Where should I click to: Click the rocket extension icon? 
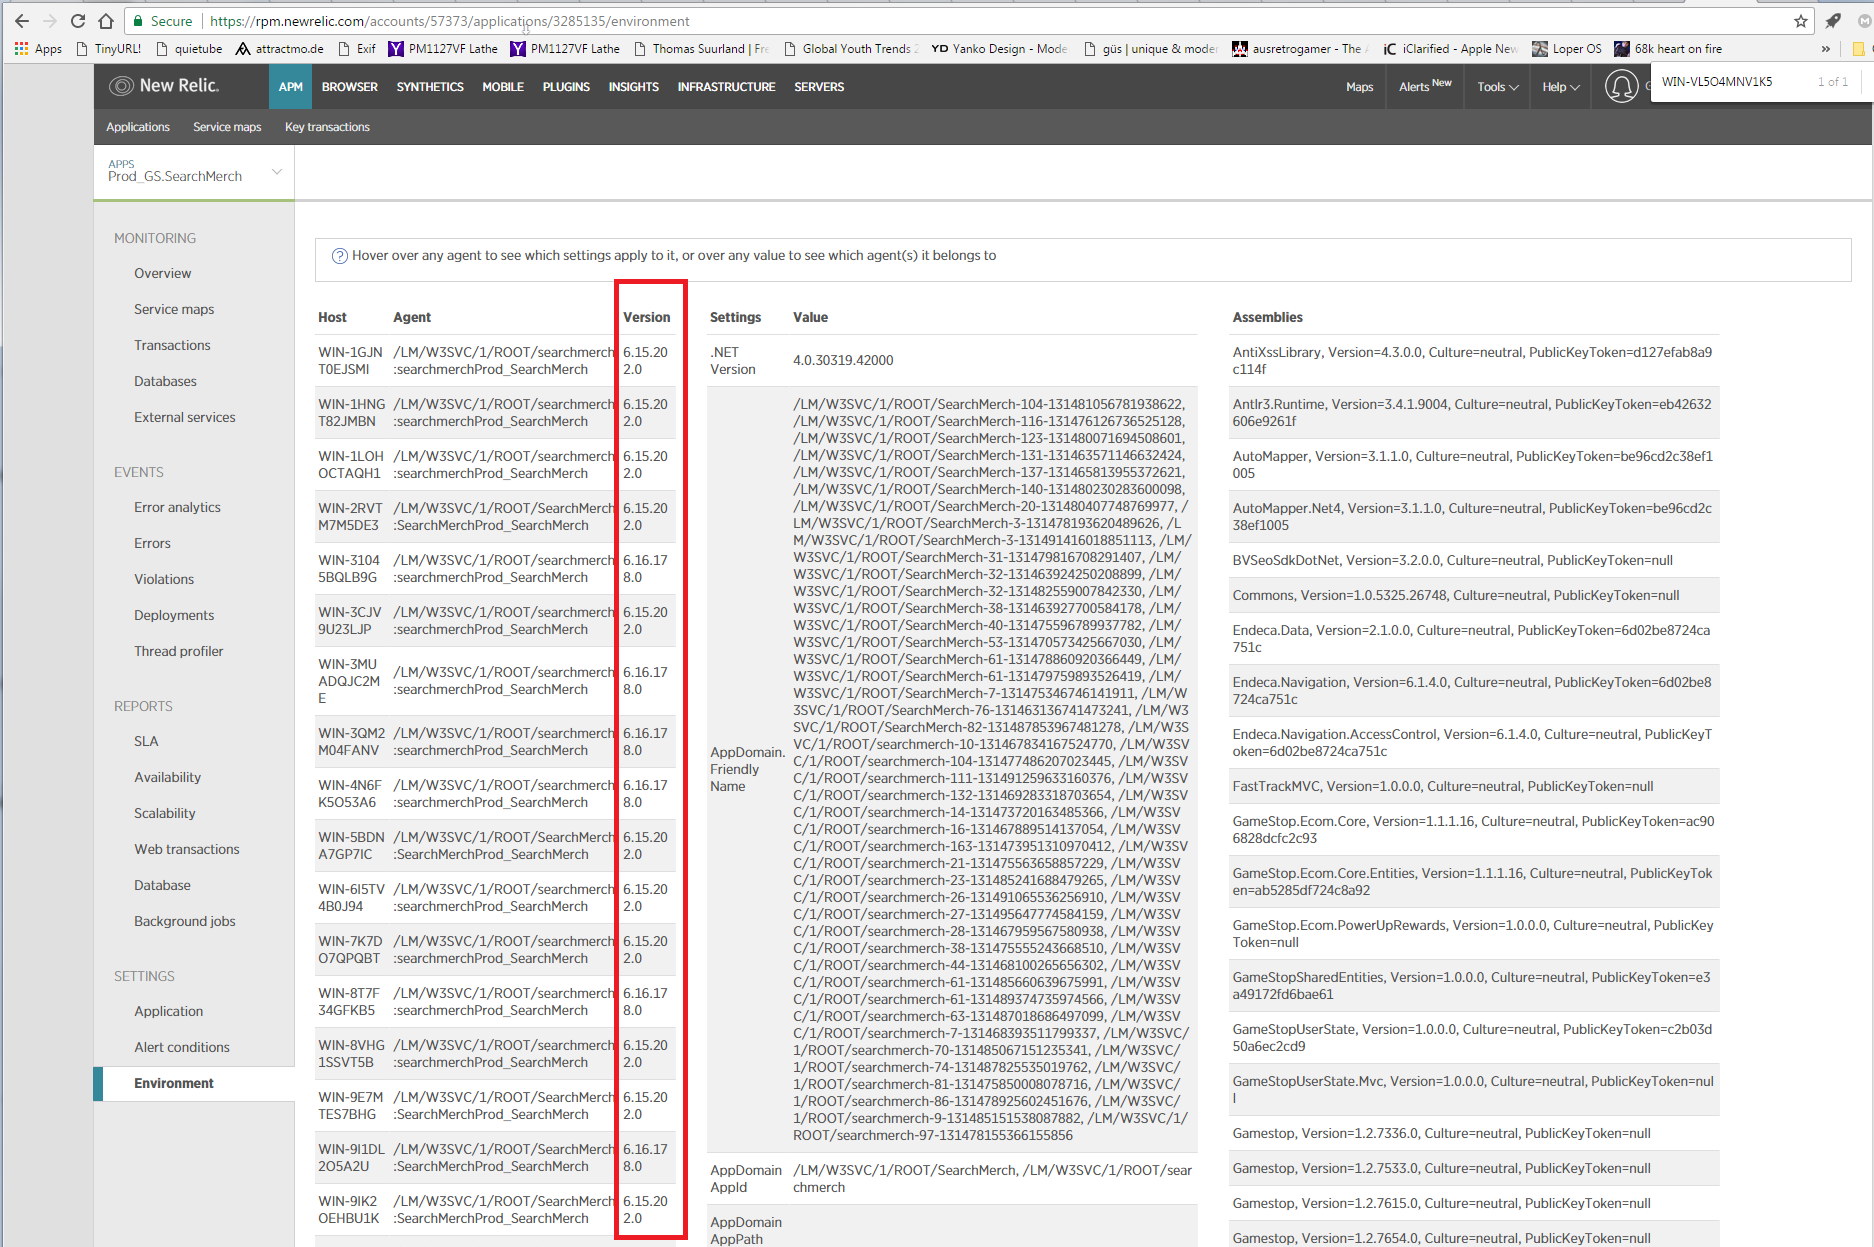[1833, 21]
